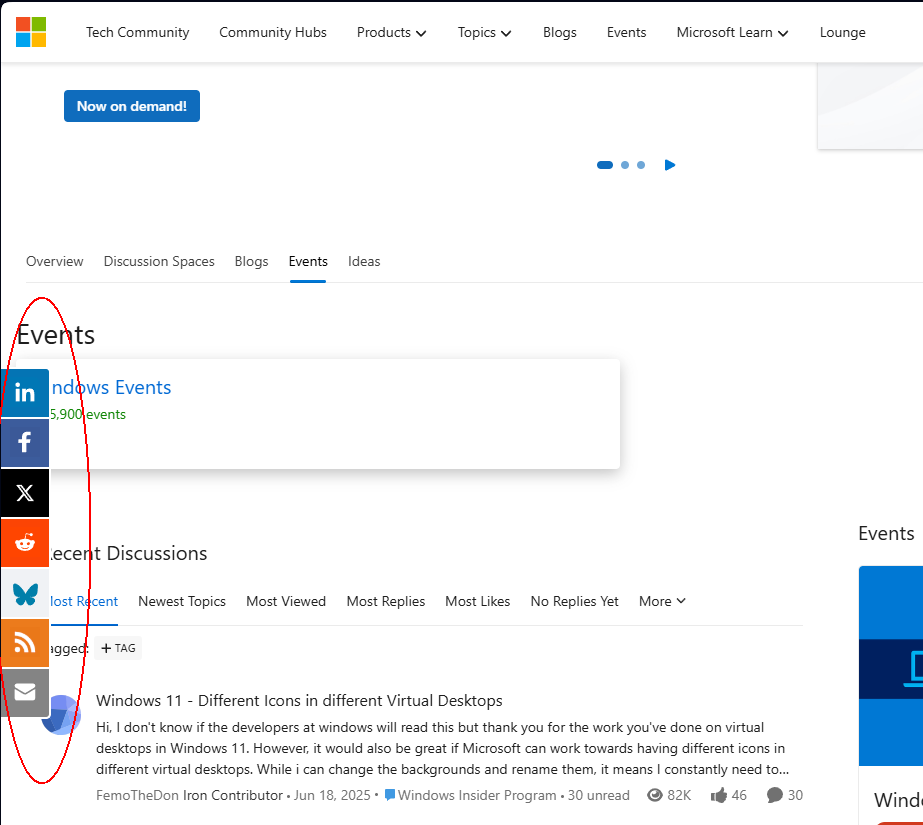Screen dimensions: 923x825
Task: Switch to Discussion Spaces tab
Action: (159, 261)
